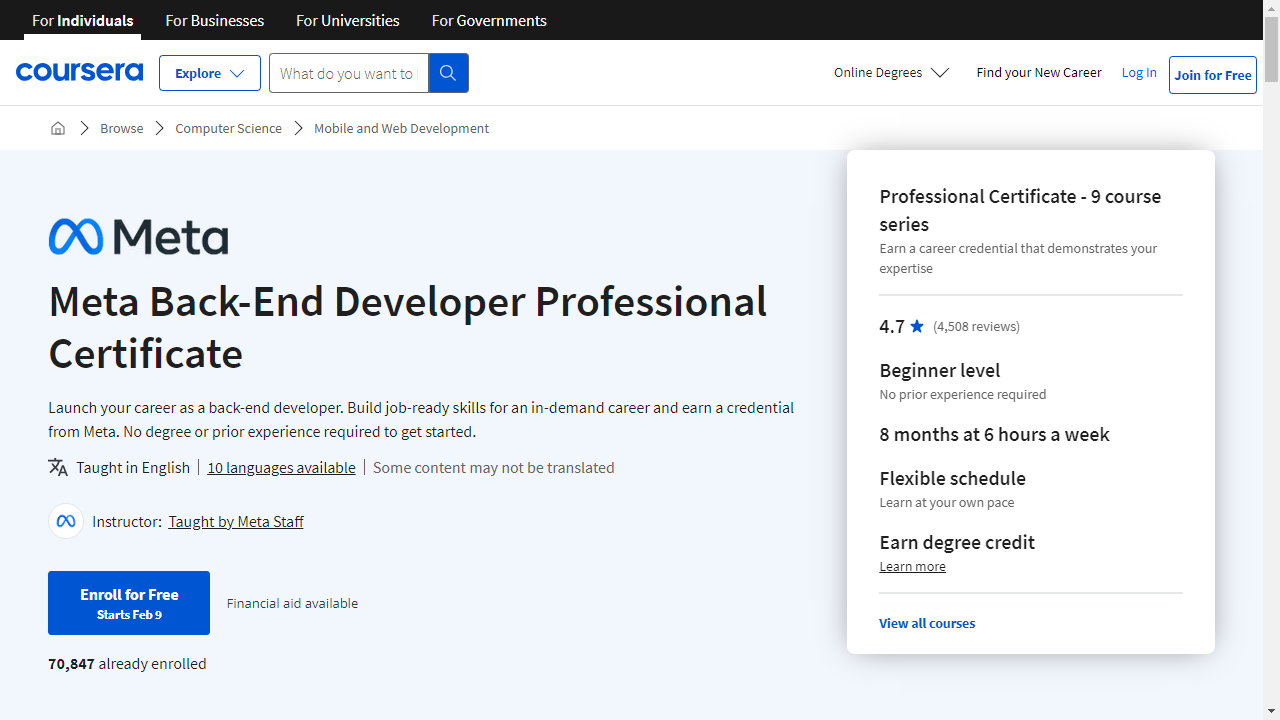Click Enroll for Free button

click(x=129, y=603)
